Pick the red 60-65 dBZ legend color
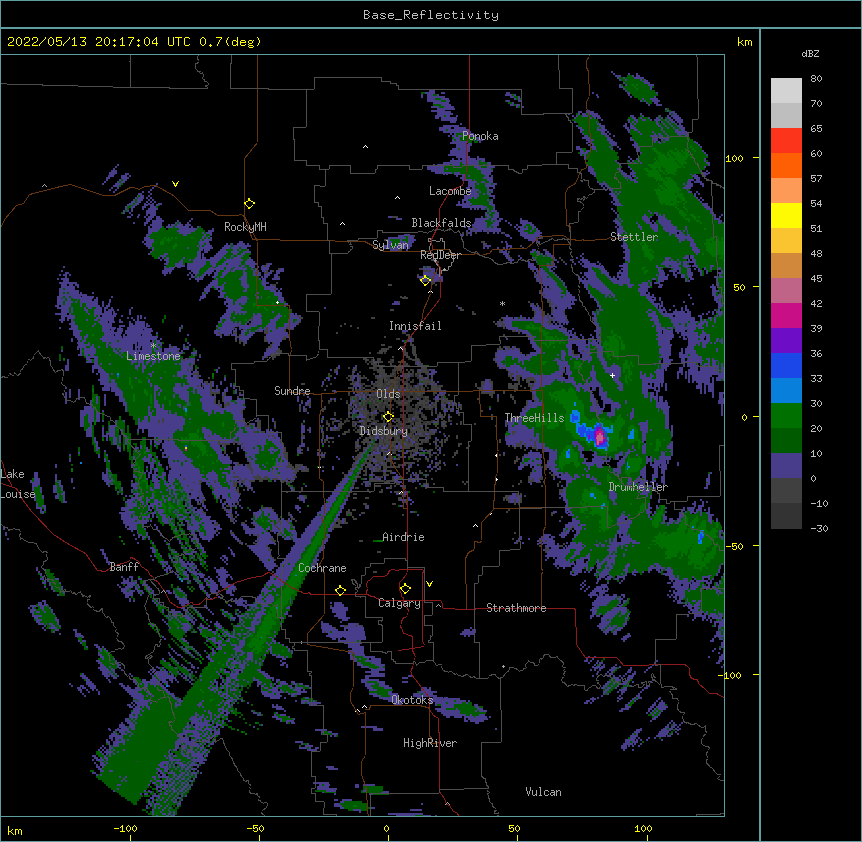This screenshot has height=842, width=862. pos(786,141)
